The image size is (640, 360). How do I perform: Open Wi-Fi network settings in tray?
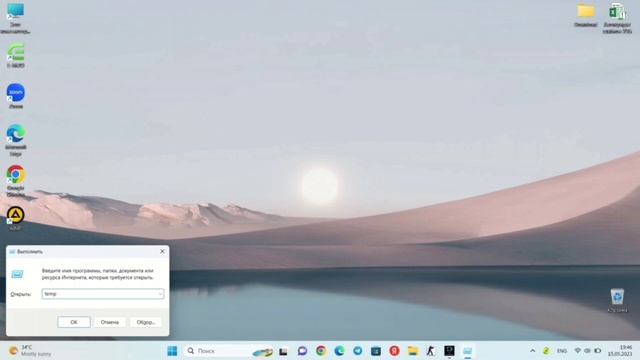[x=578, y=351]
